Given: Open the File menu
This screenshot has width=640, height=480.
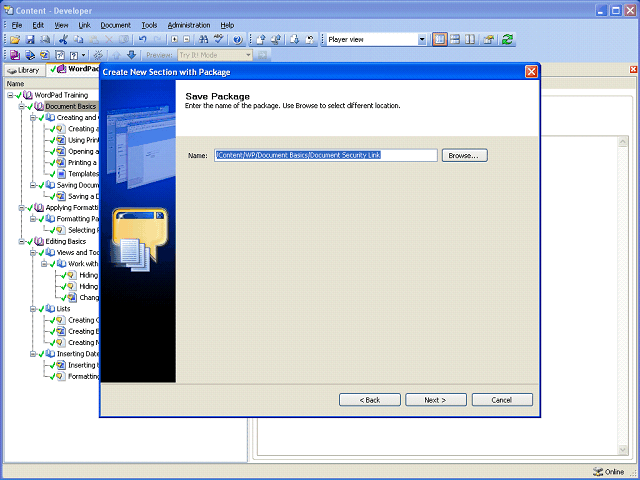Looking at the screenshot, I should pos(17,25).
